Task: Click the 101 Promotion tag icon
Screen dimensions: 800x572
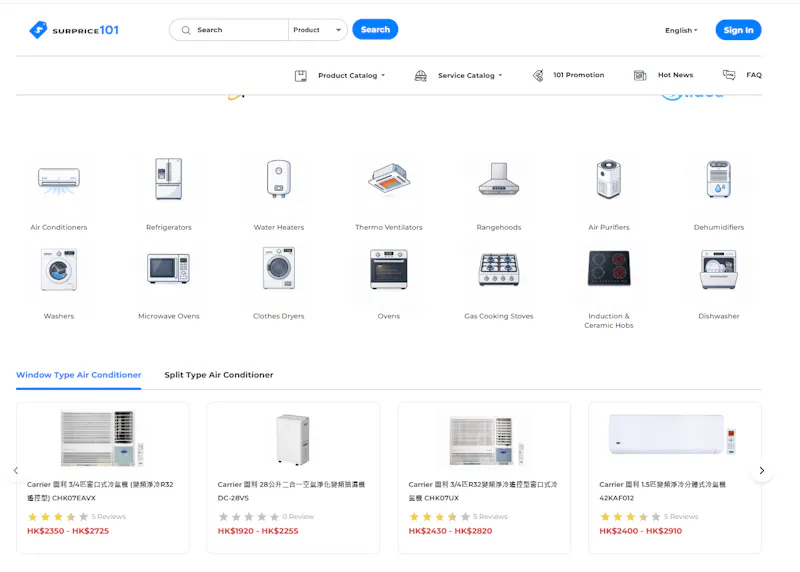Action: [x=538, y=76]
